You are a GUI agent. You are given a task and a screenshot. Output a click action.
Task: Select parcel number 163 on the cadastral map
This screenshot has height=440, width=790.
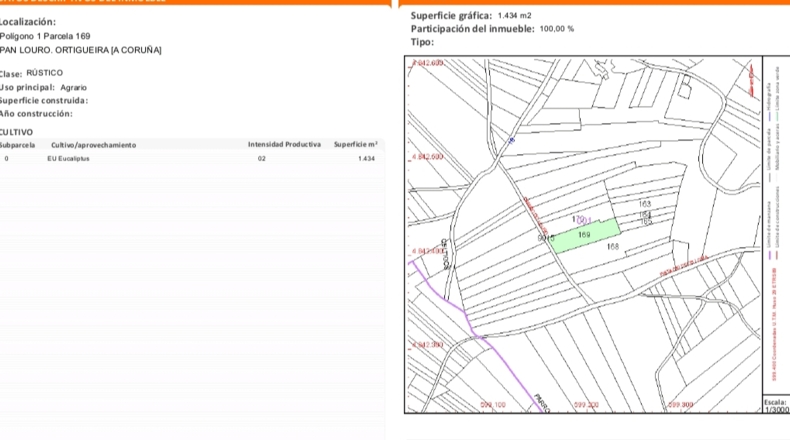click(x=644, y=204)
